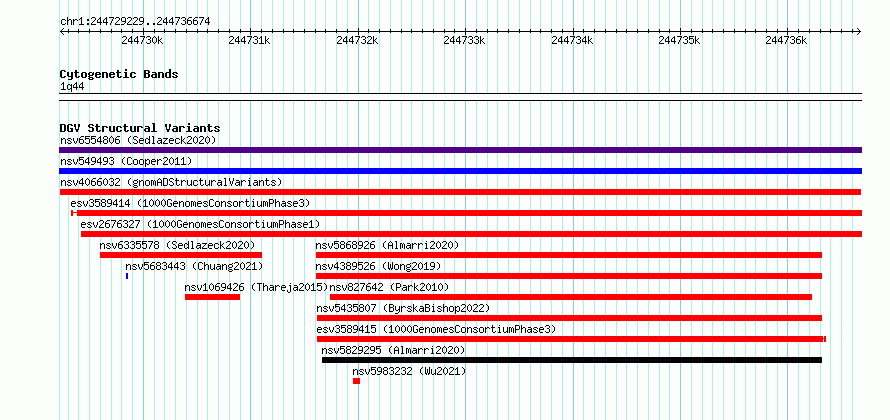Click the red esv3589414 variant bar
The width and height of the screenshot is (890, 420).
pyautogui.click(x=466, y=213)
